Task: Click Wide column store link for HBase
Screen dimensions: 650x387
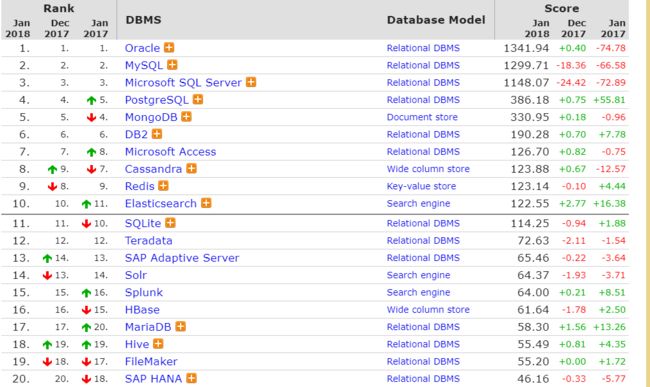Action: (428, 310)
